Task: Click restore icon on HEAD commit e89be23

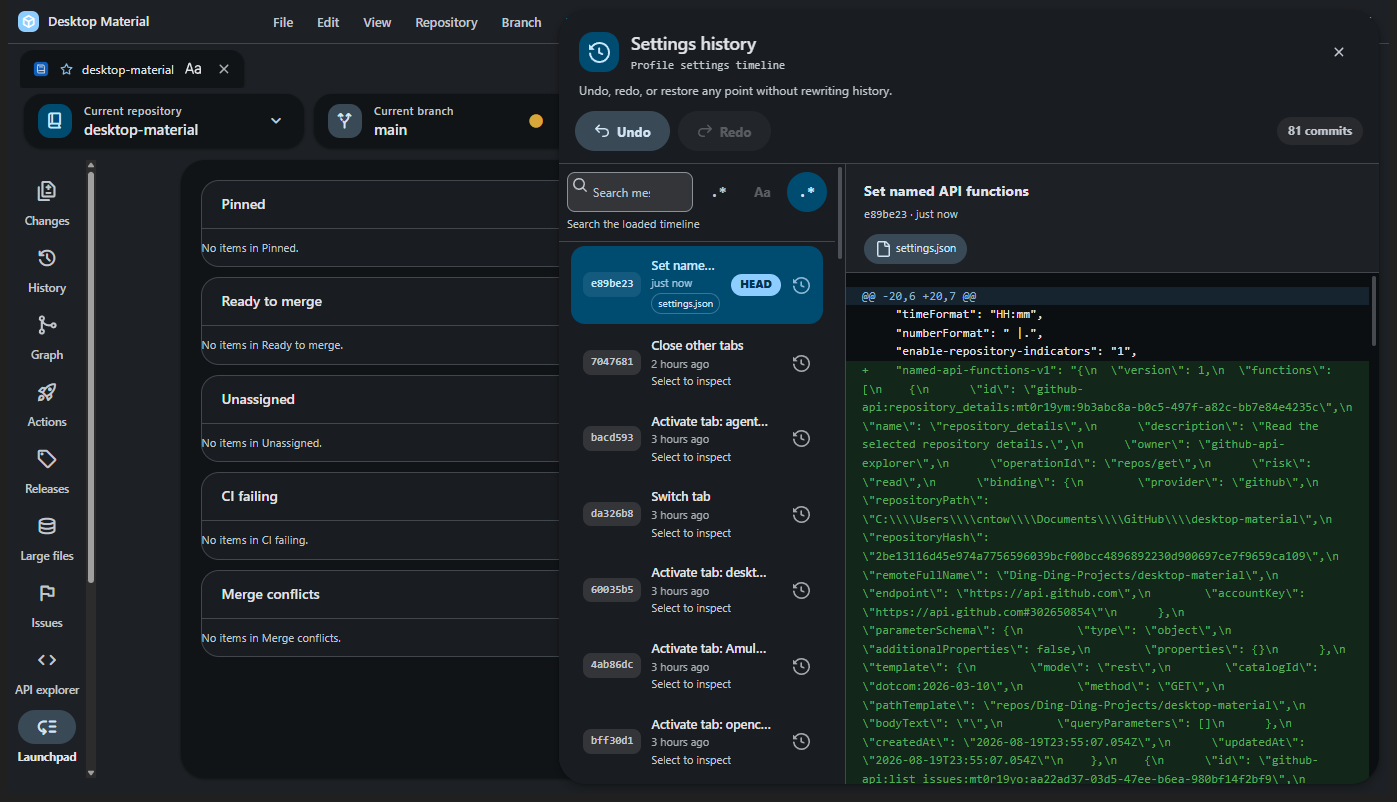Action: click(x=800, y=285)
